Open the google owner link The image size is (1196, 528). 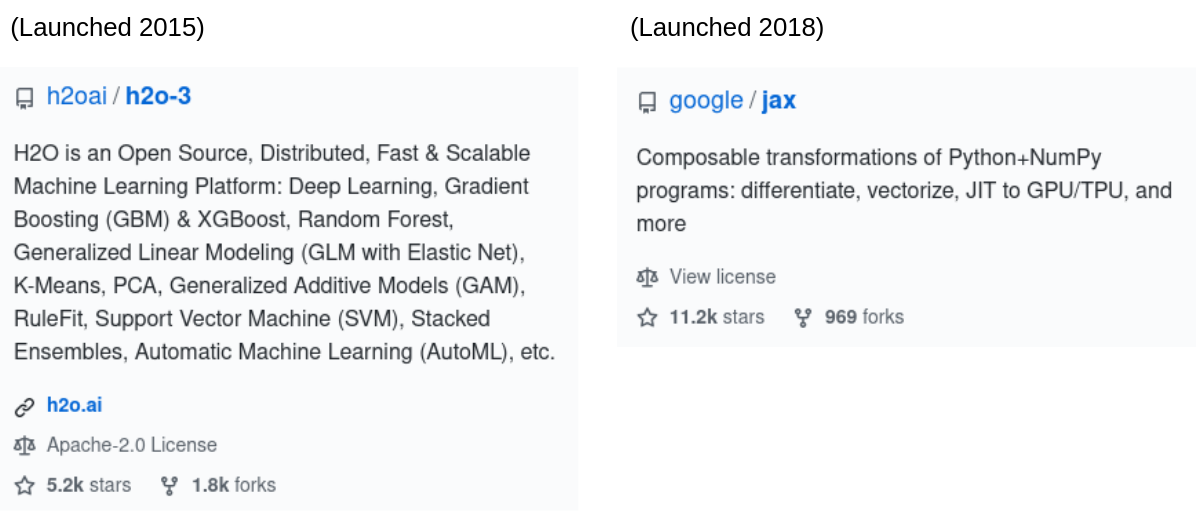click(x=706, y=101)
